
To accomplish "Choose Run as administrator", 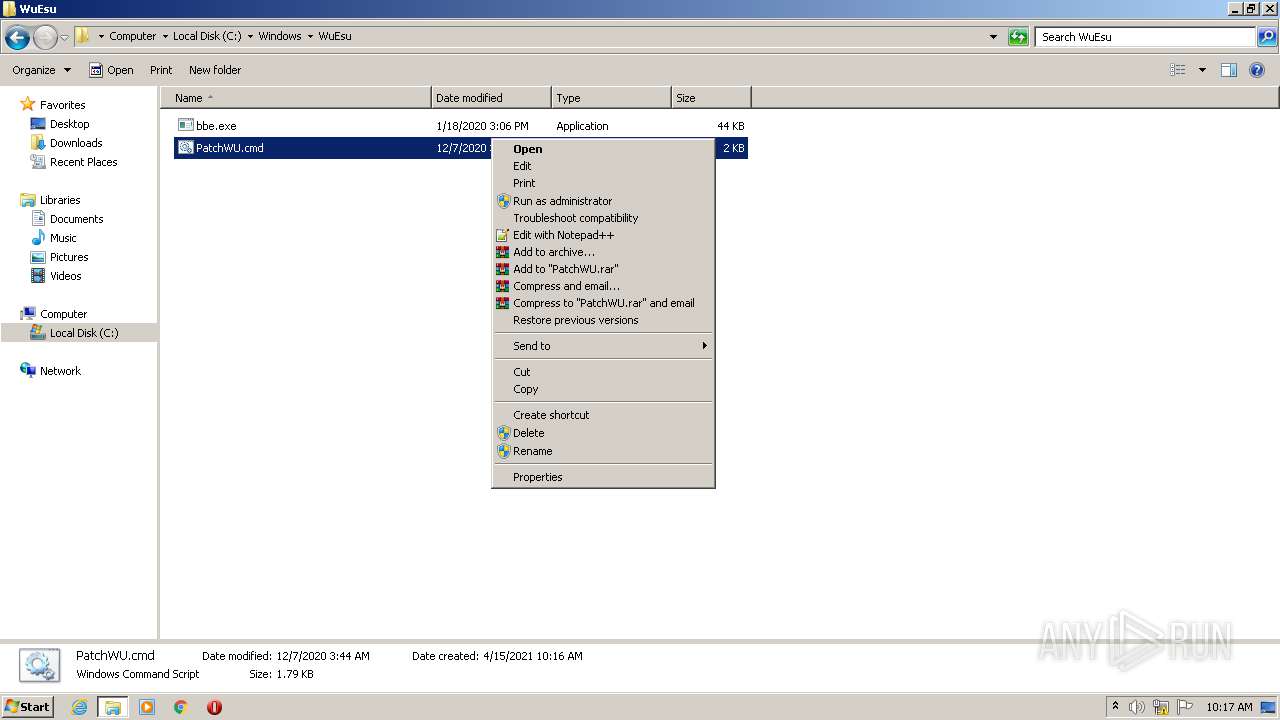I will coord(603,201).
